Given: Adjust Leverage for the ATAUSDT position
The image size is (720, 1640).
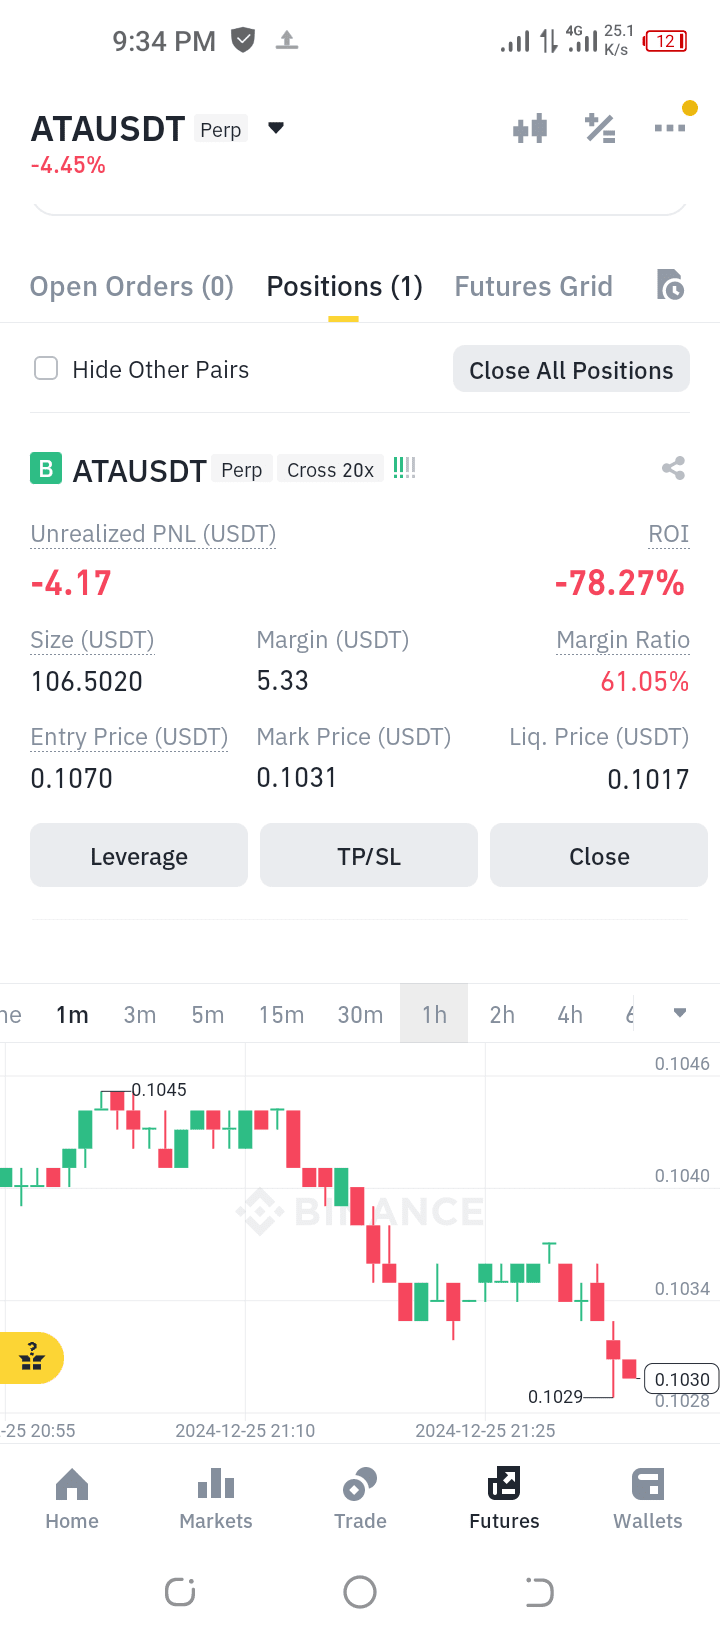Looking at the screenshot, I should (x=139, y=855).
